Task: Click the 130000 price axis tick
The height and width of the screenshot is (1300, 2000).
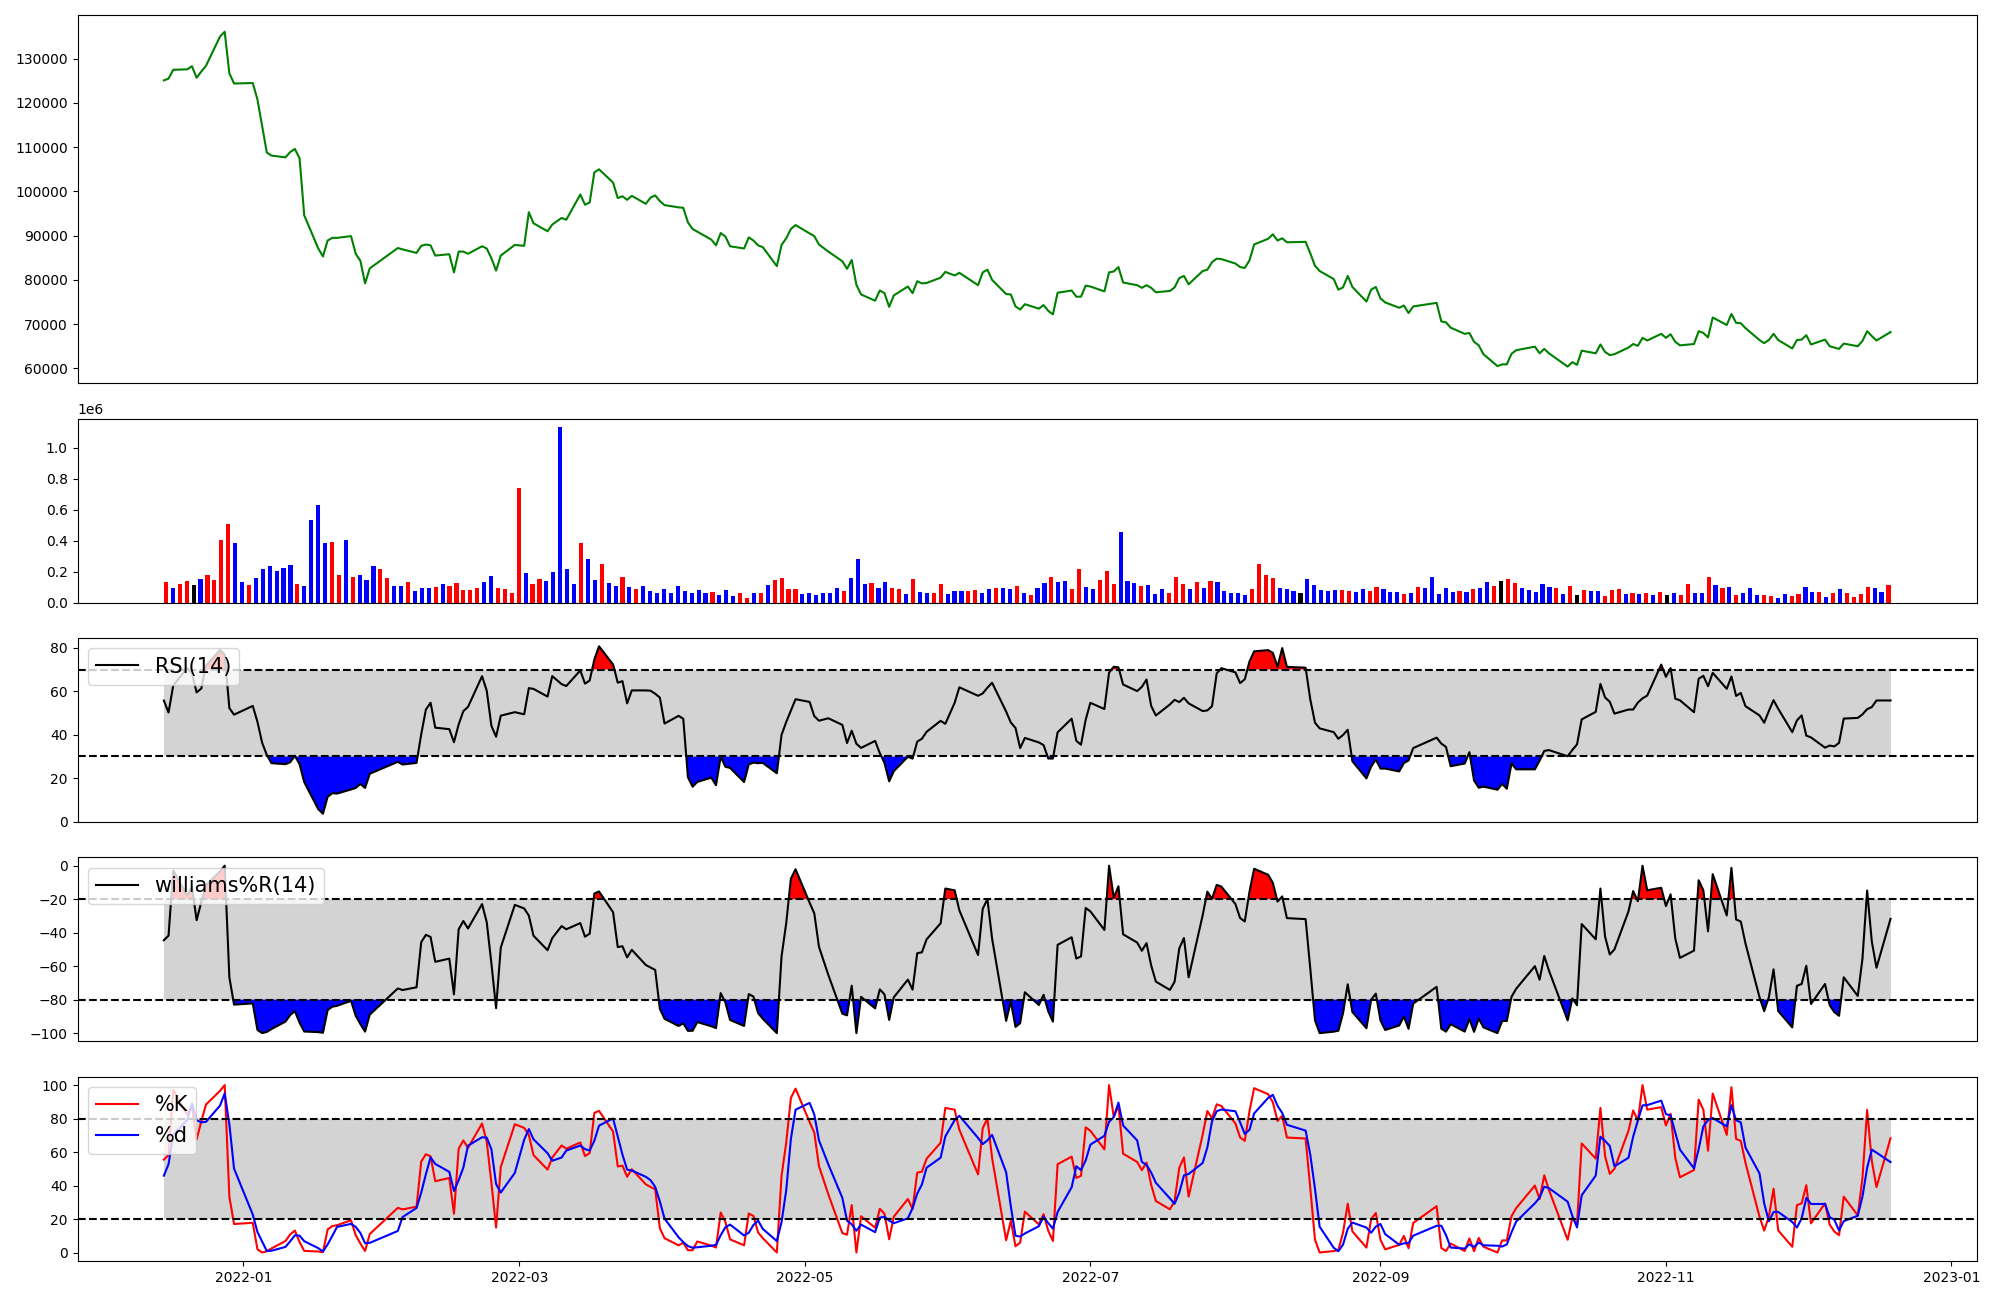Action: click(x=42, y=59)
